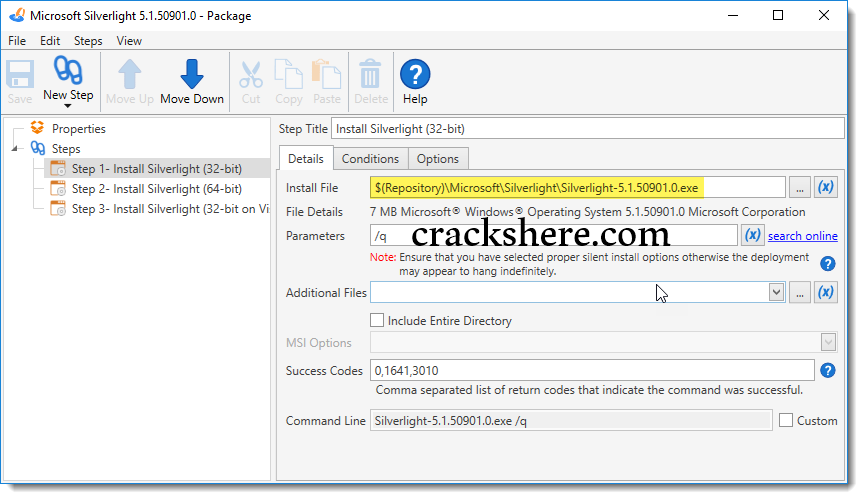Browse for Additional Files with the ellipsis button
Viewport: 863px width, 499px height.
(800, 293)
